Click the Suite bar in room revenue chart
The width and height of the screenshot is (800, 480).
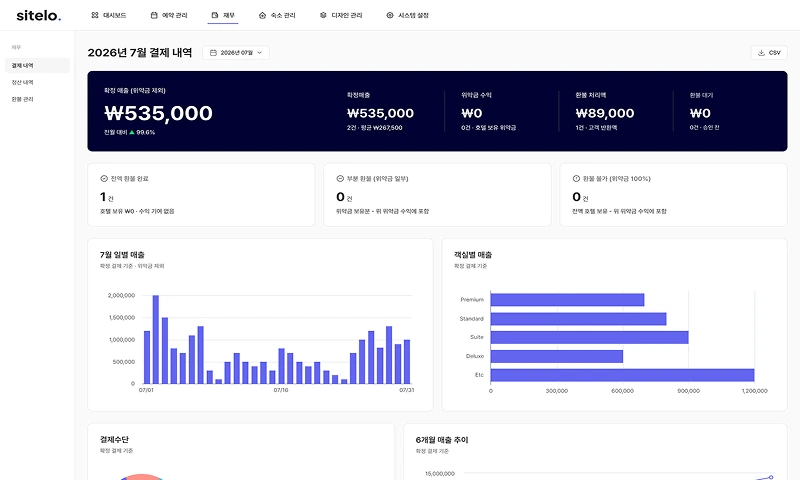589,337
